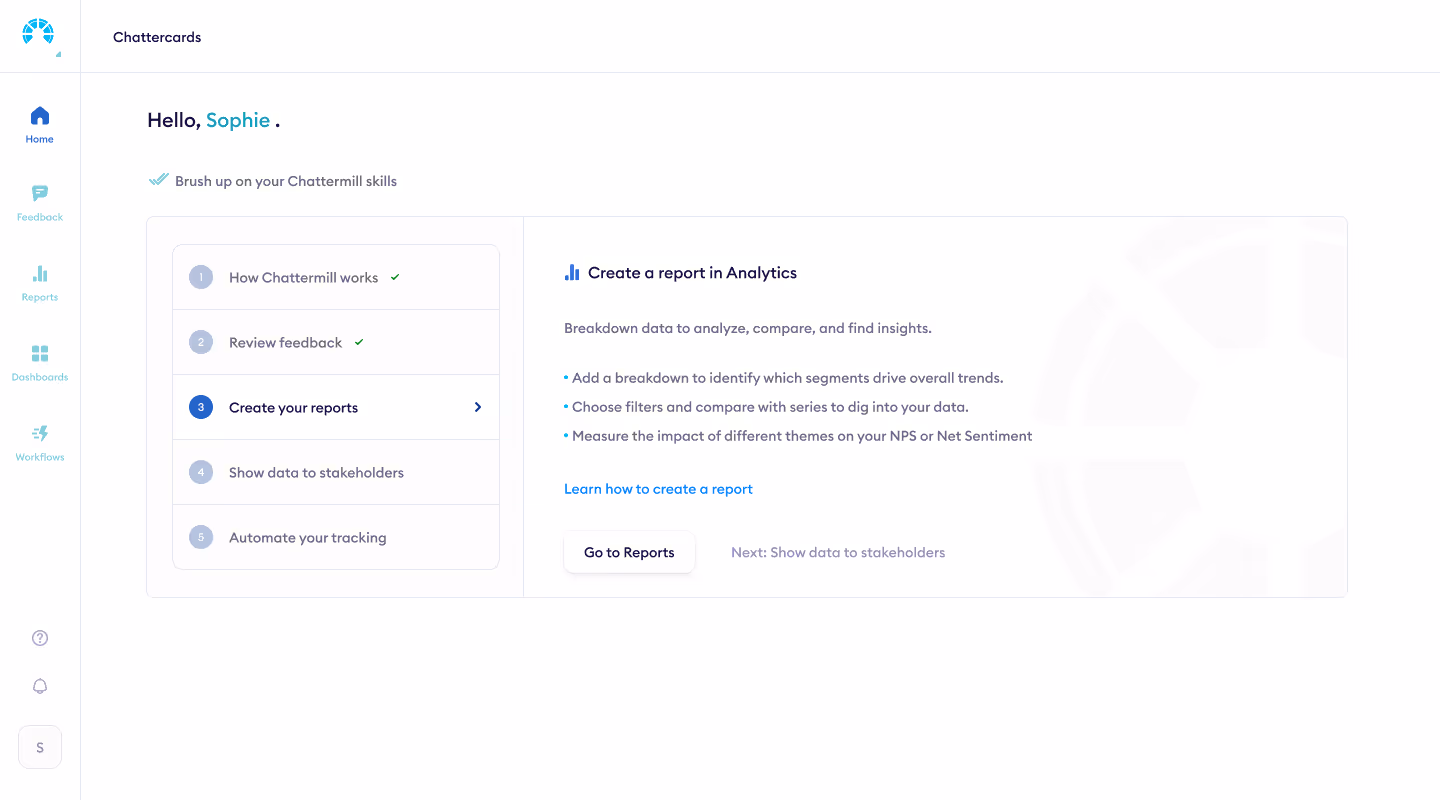The width and height of the screenshot is (1440, 800).
Task: Open the Reports bar chart icon
Action: [x=40, y=273]
